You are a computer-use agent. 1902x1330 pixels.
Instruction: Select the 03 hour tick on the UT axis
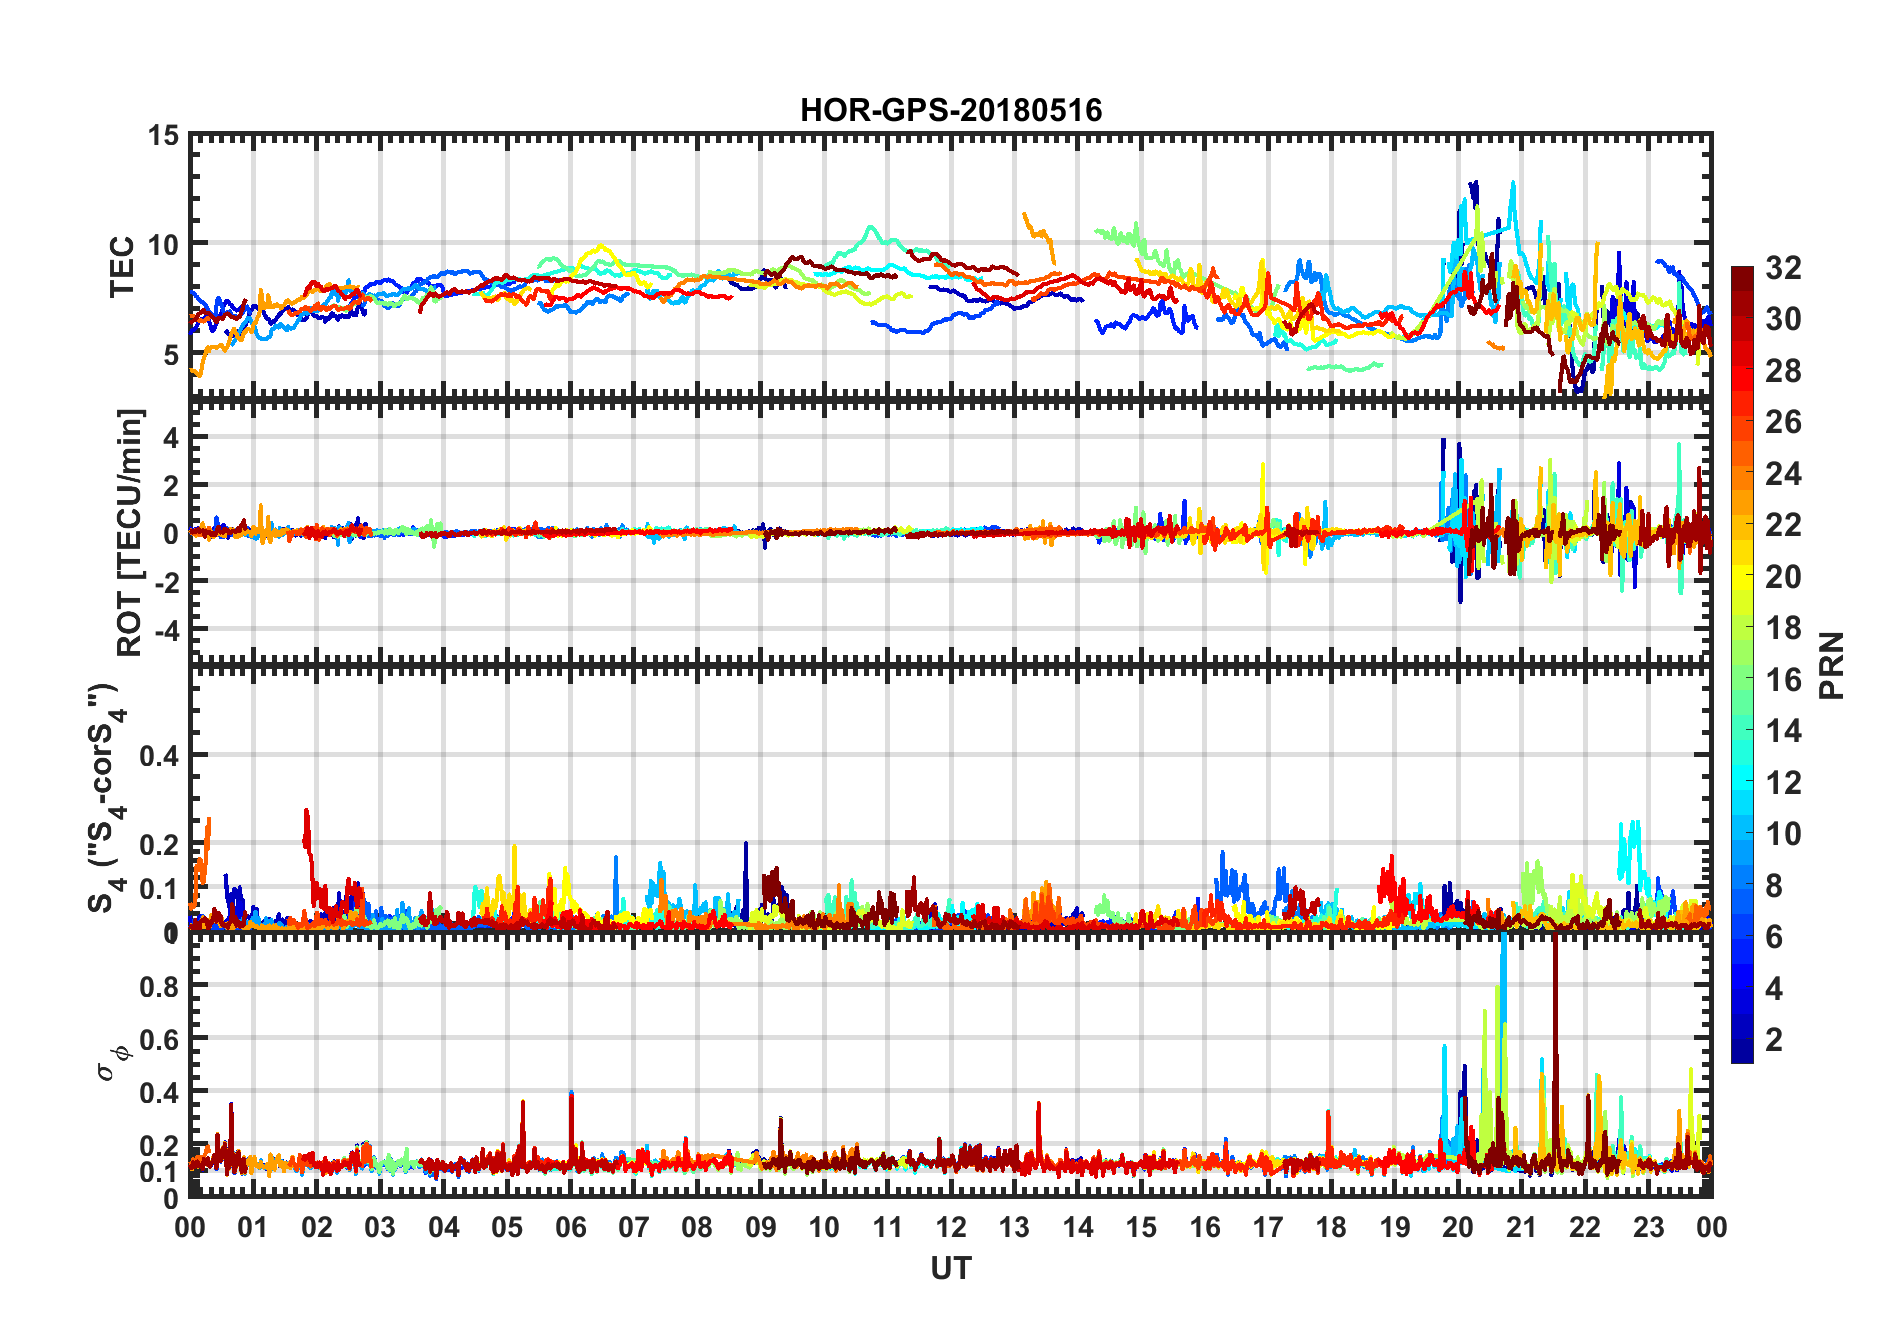pos(380,1227)
